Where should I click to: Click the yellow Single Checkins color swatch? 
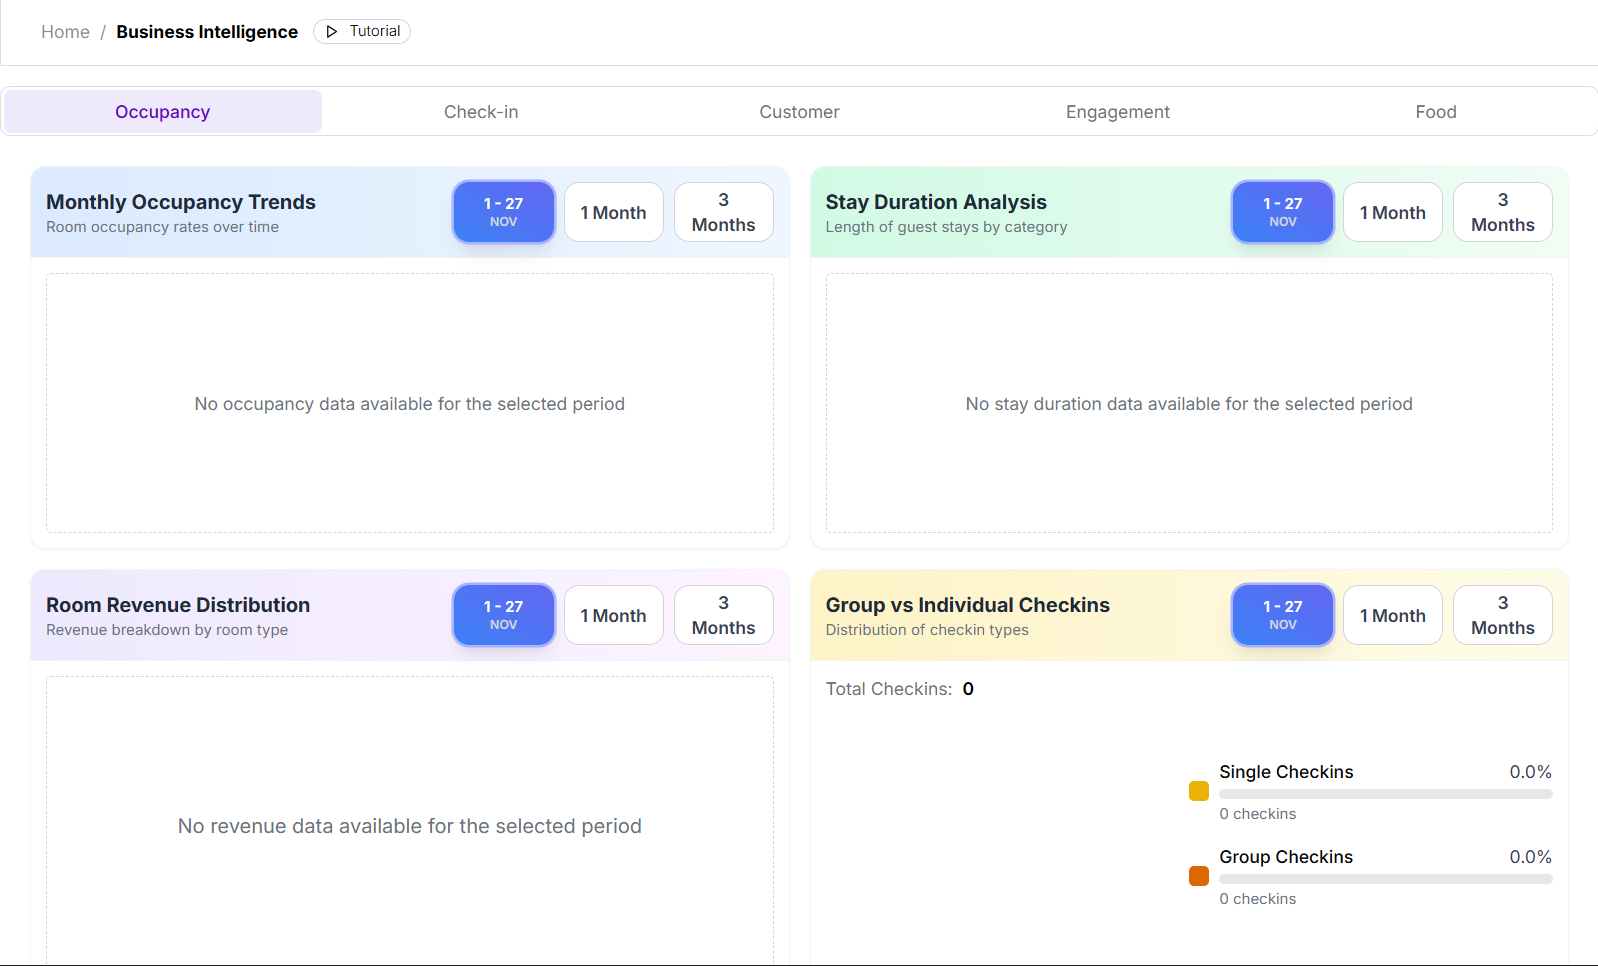[x=1198, y=791]
